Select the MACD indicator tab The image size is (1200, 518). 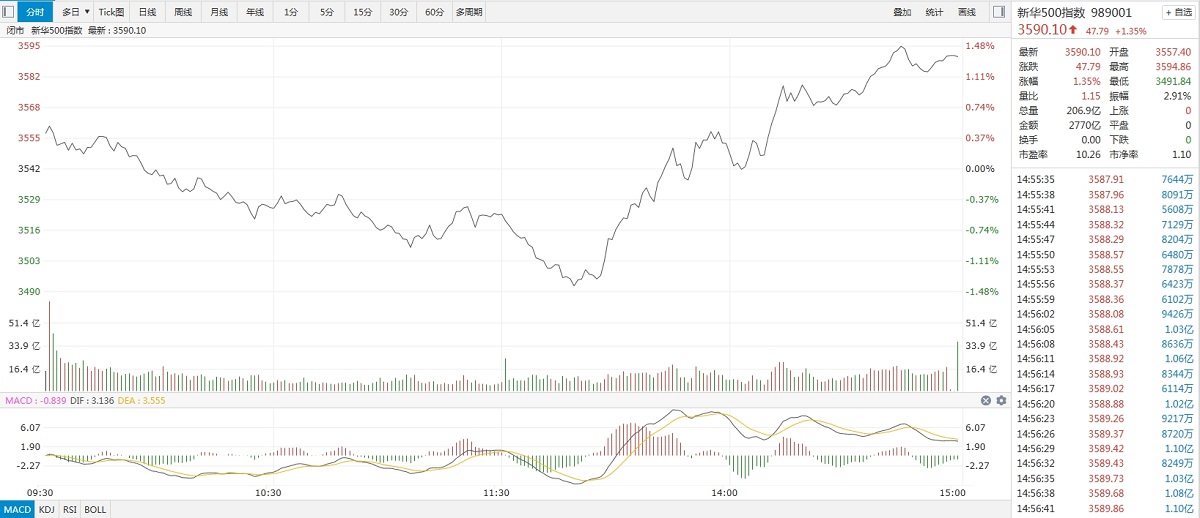[x=17, y=509]
